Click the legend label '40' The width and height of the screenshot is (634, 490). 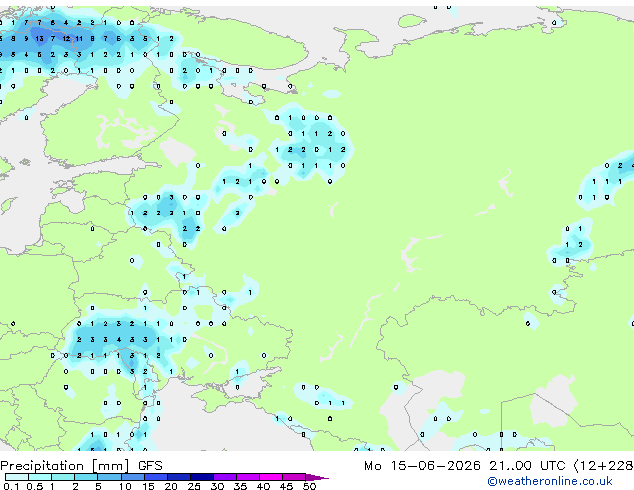click(x=263, y=486)
